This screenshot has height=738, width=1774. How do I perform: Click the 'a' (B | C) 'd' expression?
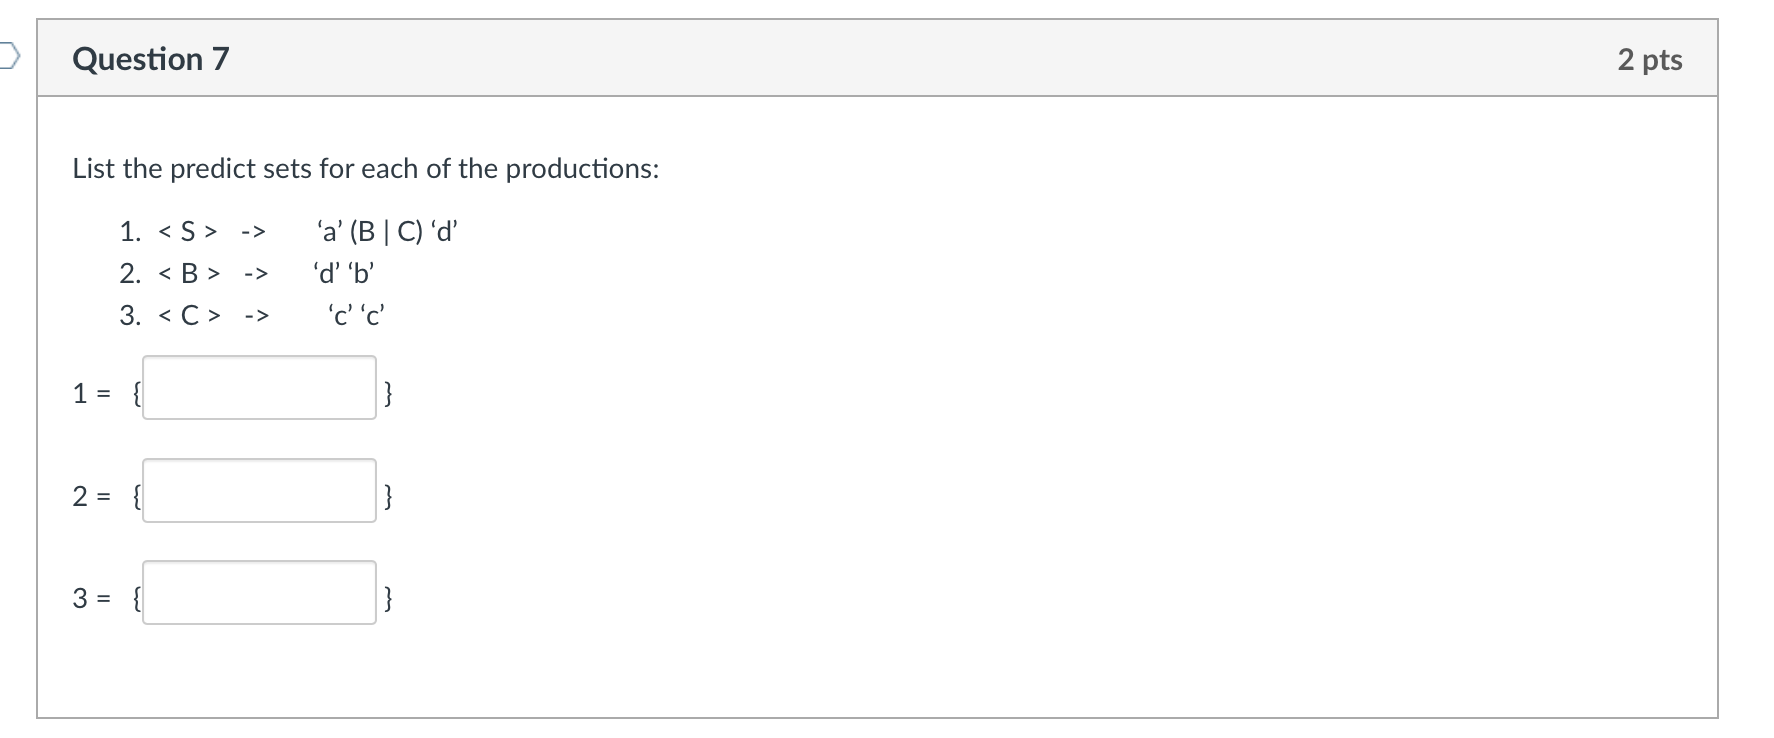tap(387, 232)
